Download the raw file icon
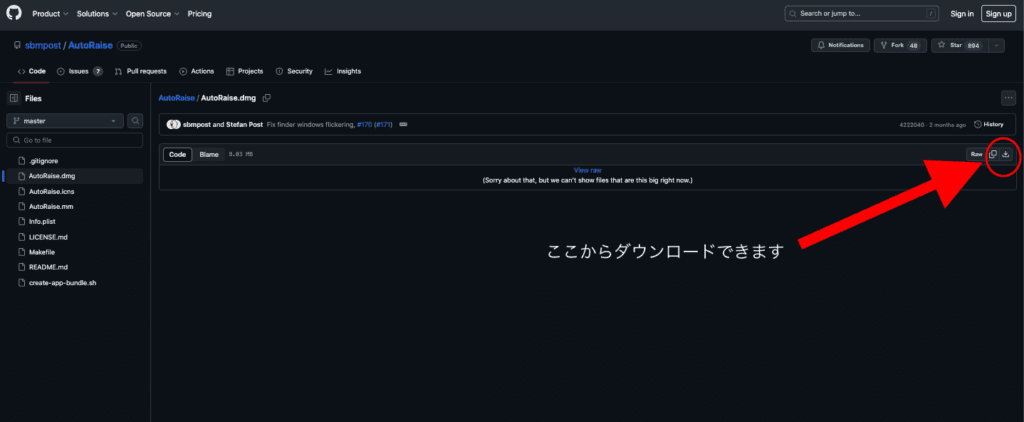1024x422 pixels. 1006,154
